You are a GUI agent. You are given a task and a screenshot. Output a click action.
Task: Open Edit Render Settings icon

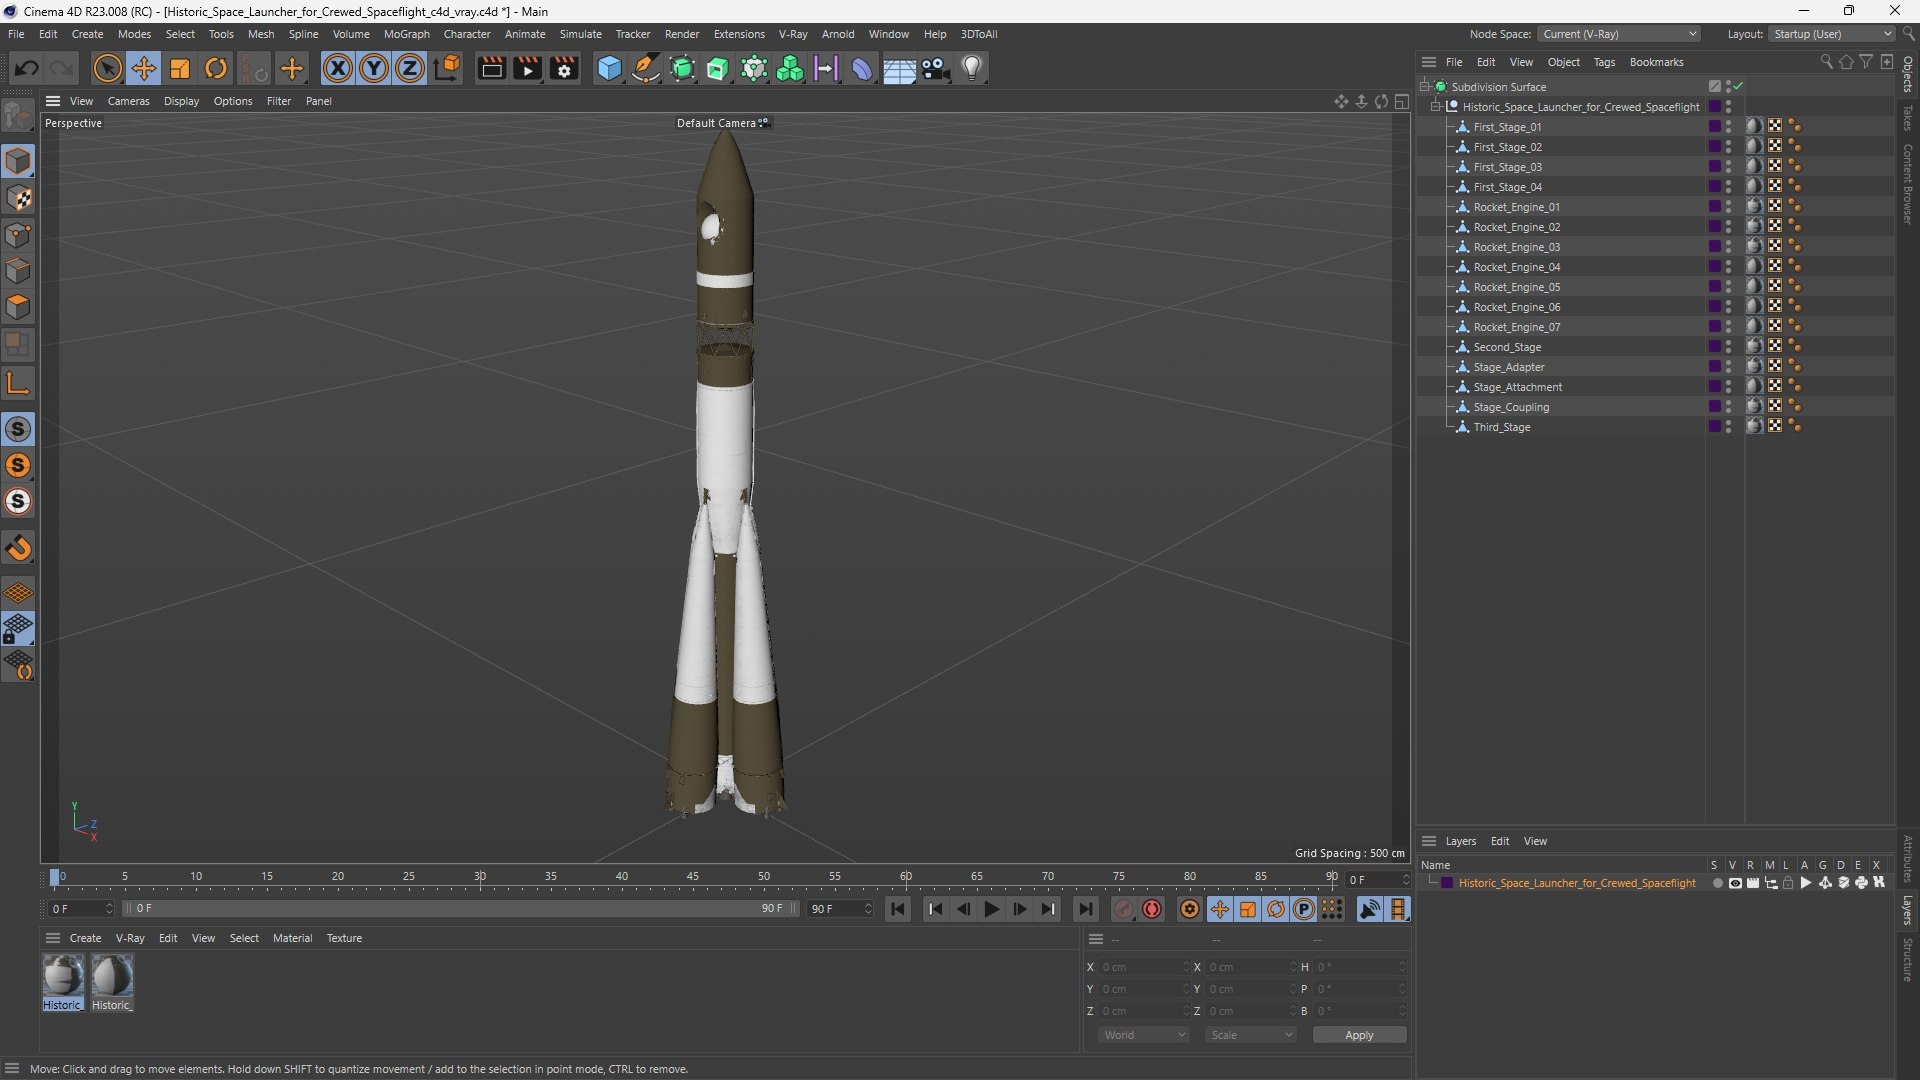tap(565, 68)
